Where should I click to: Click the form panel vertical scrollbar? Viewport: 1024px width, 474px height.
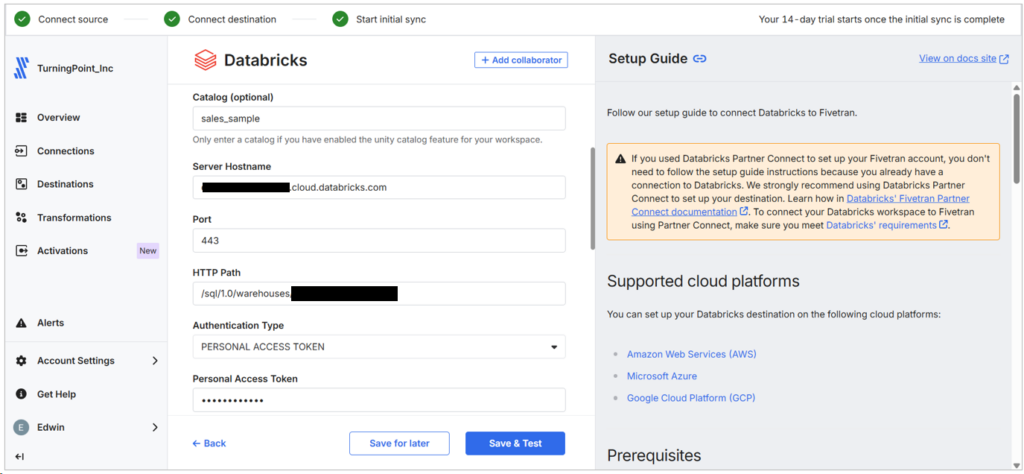(x=592, y=198)
